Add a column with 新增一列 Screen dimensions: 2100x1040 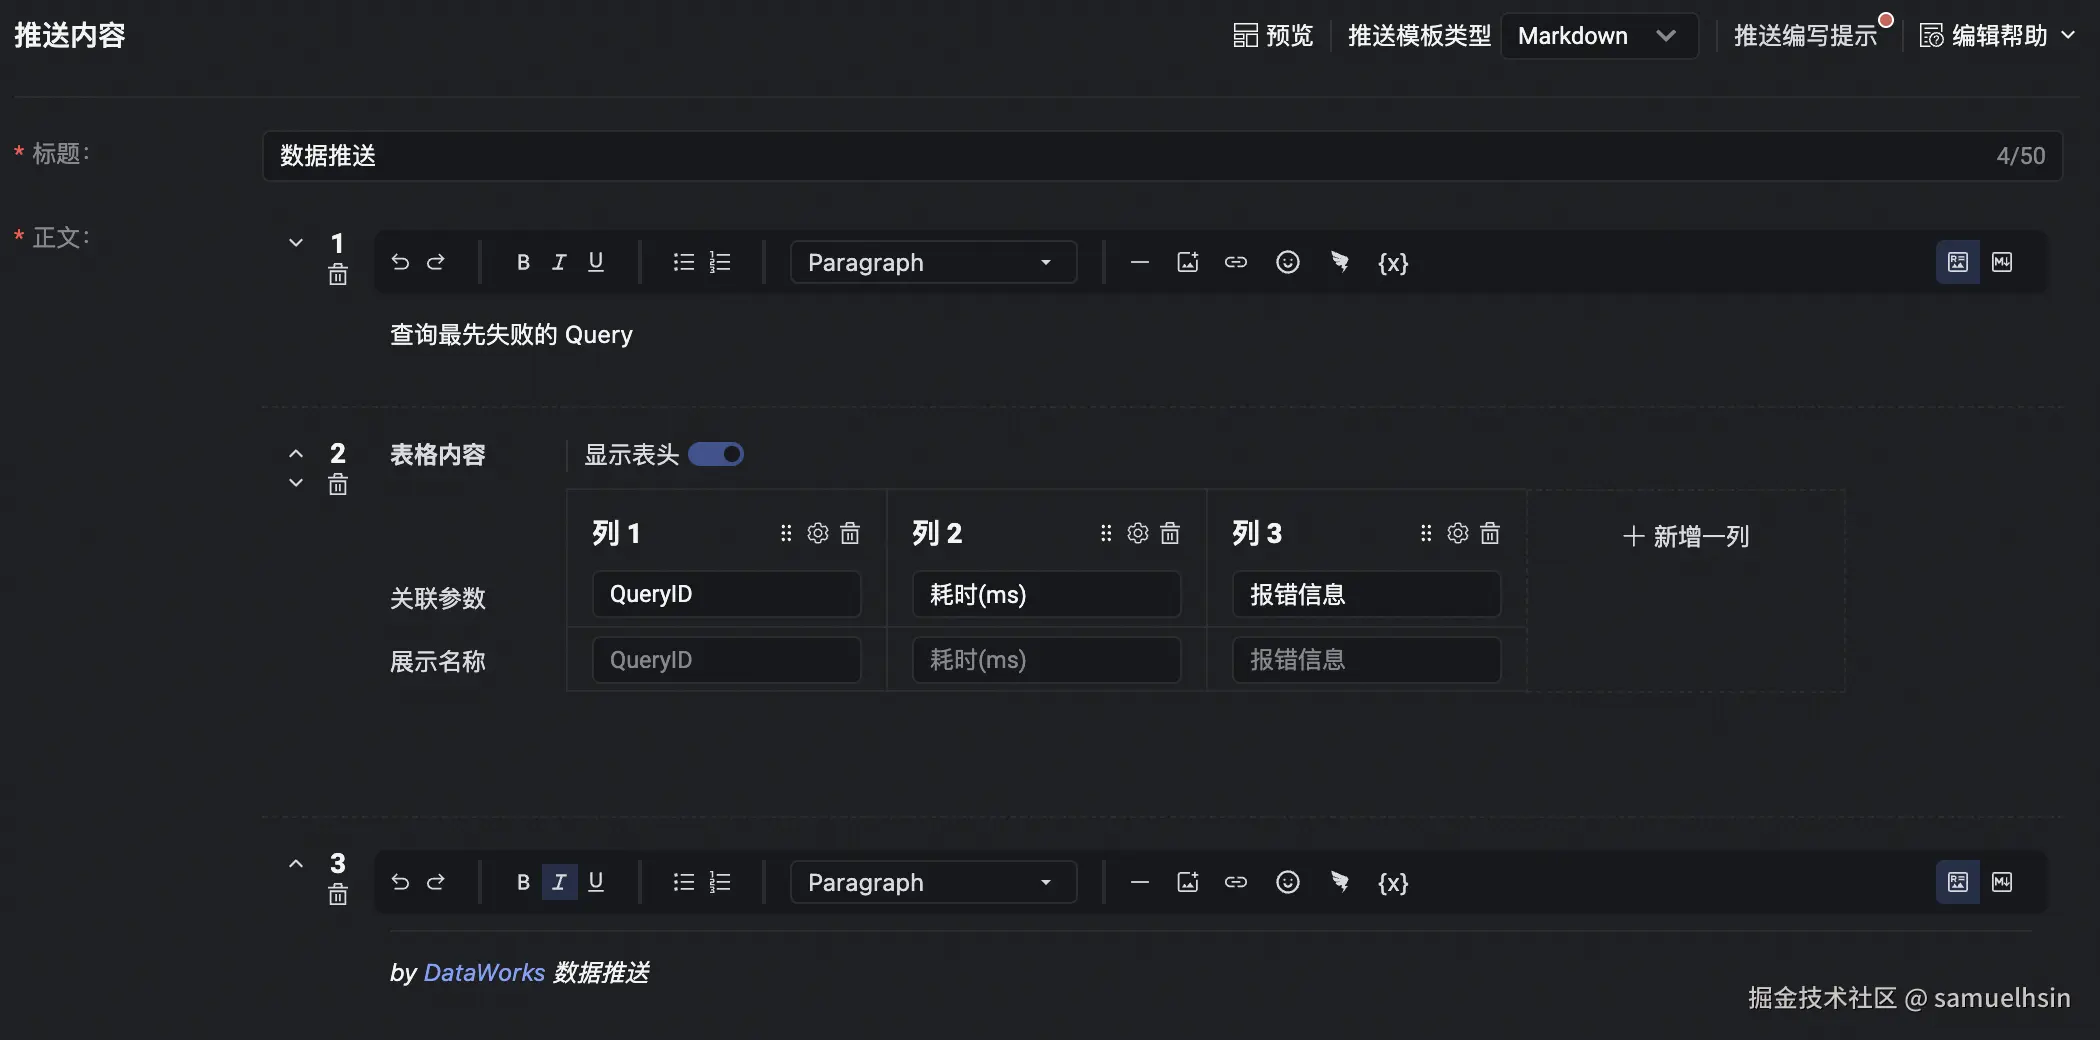coord(1686,537)
